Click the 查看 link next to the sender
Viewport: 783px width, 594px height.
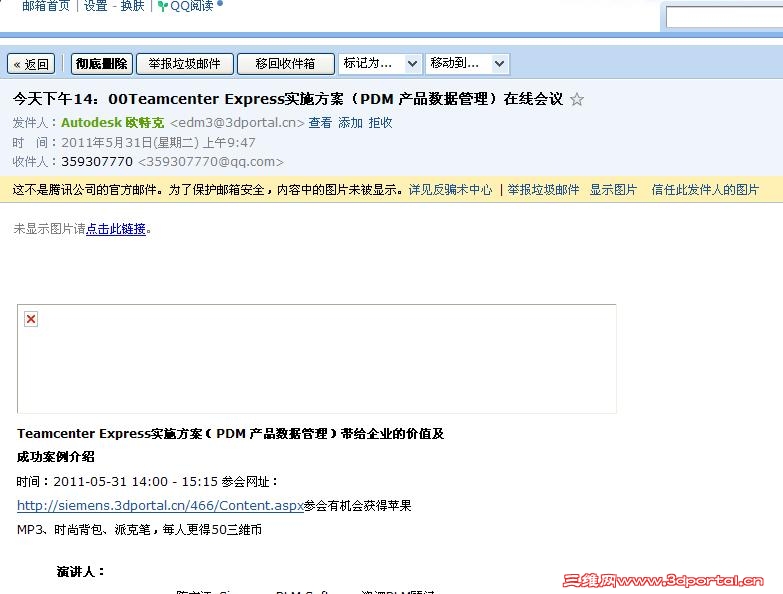coord(320,123)
